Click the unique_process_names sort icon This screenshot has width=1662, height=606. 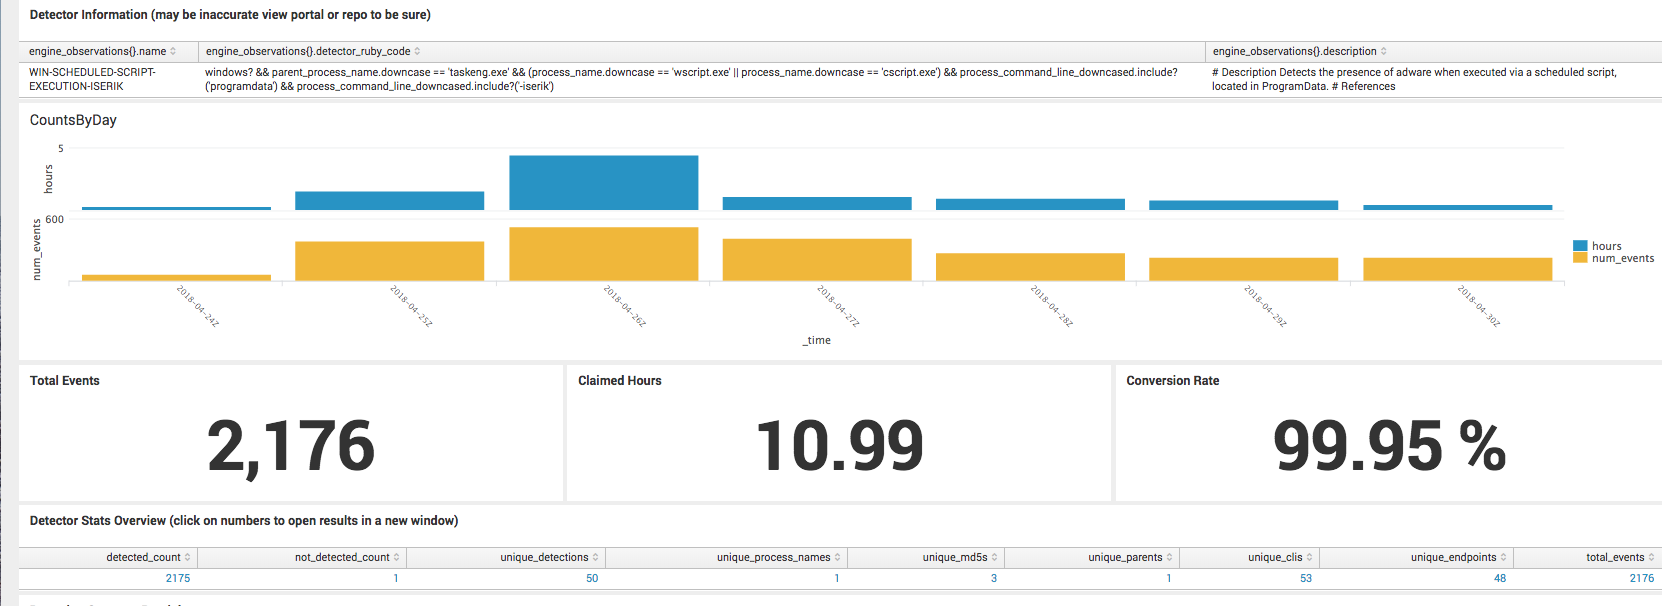tap(837, 557)
